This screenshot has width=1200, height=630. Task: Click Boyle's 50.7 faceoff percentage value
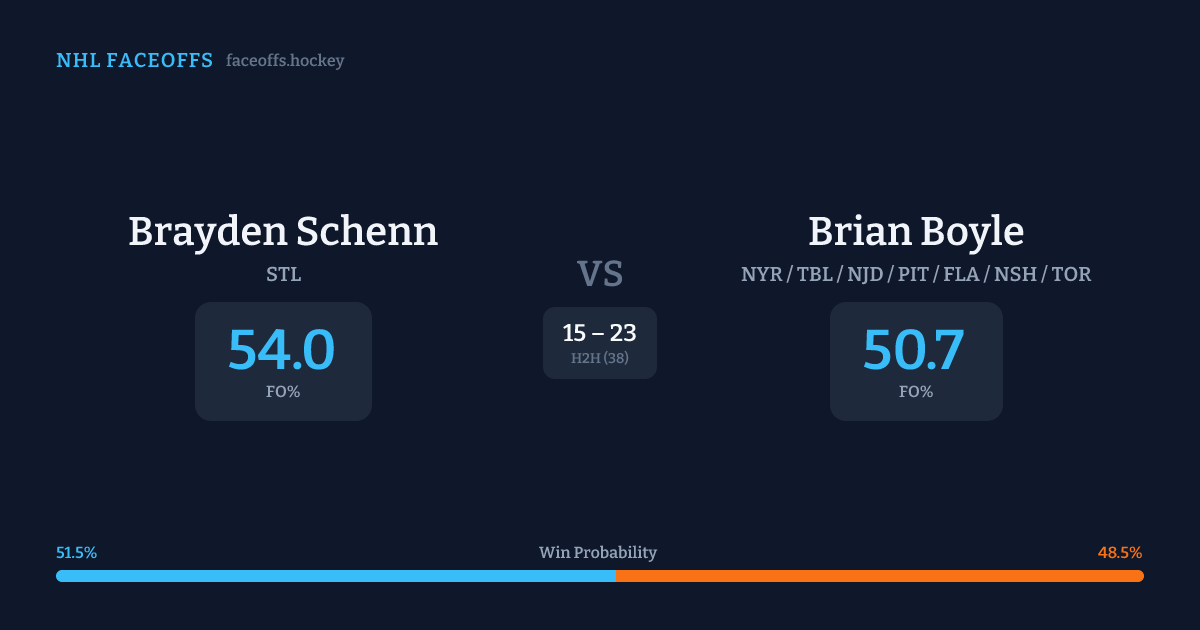(914, 350)
